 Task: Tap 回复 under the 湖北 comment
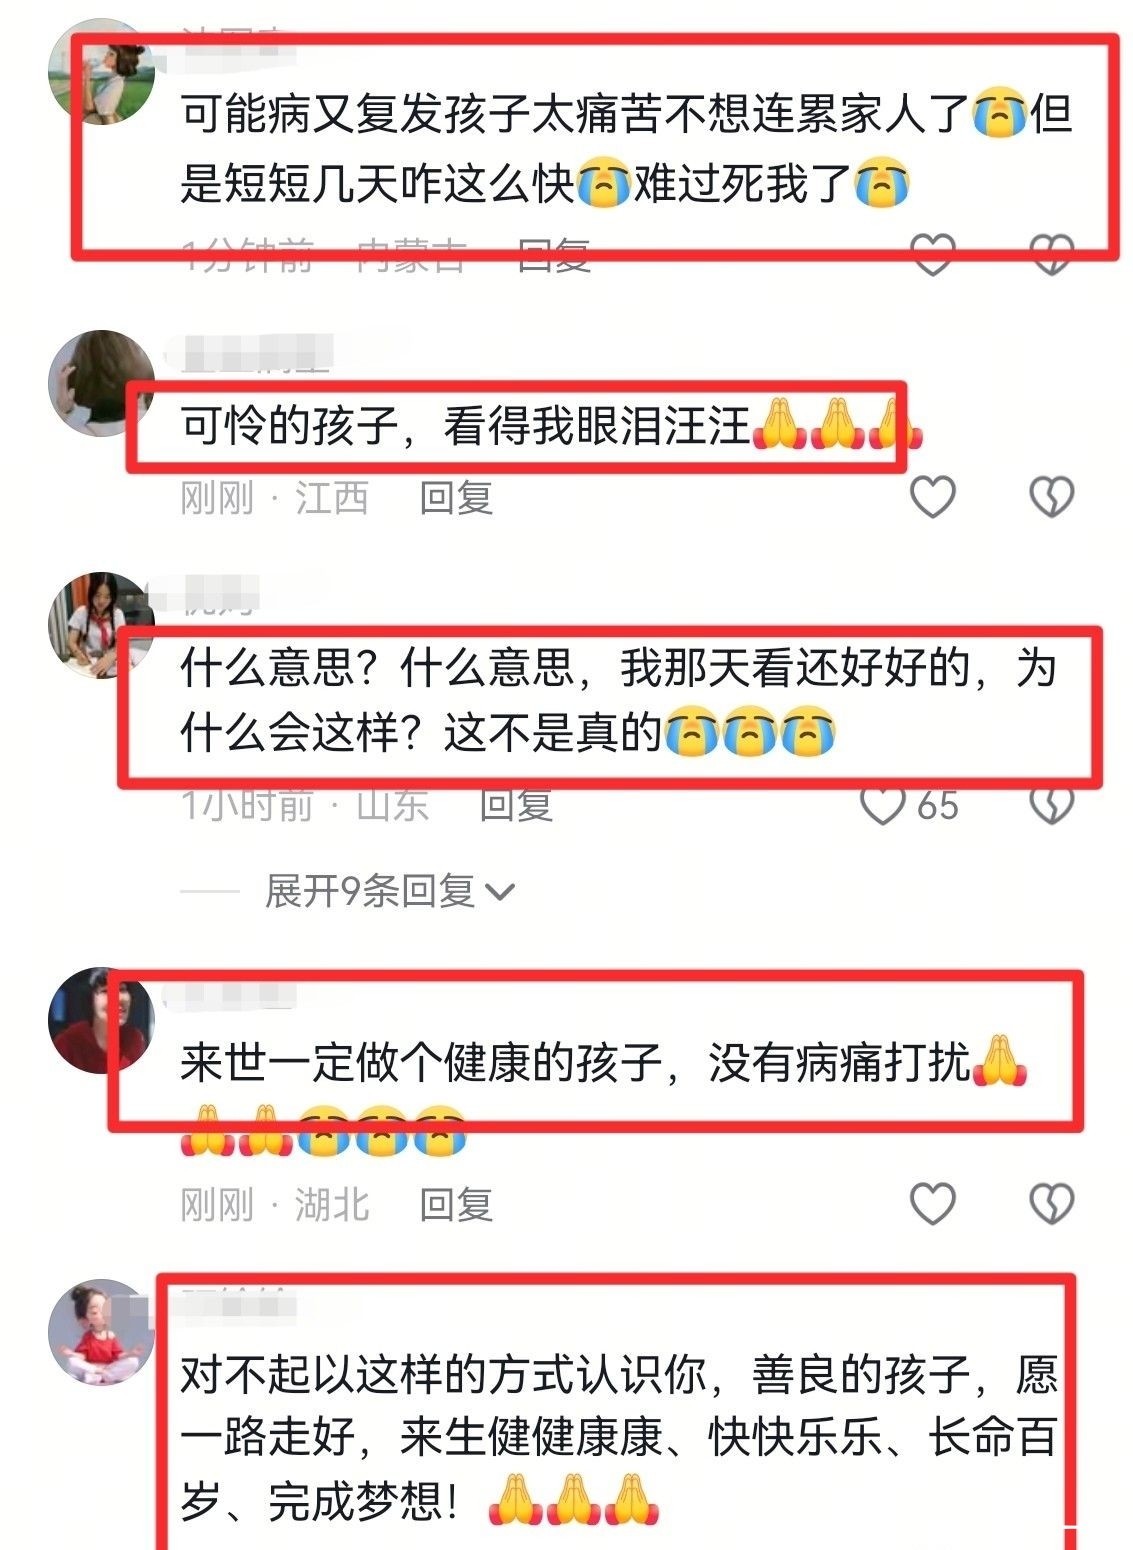coord(456,1204)
